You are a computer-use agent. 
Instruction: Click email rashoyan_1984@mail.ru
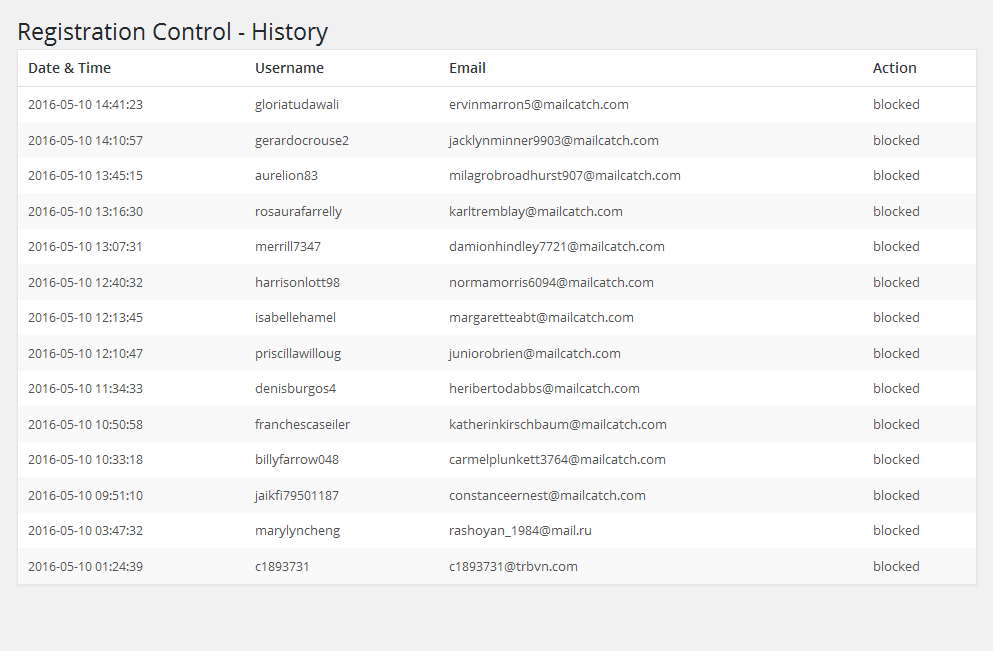(x=521, y=530)
